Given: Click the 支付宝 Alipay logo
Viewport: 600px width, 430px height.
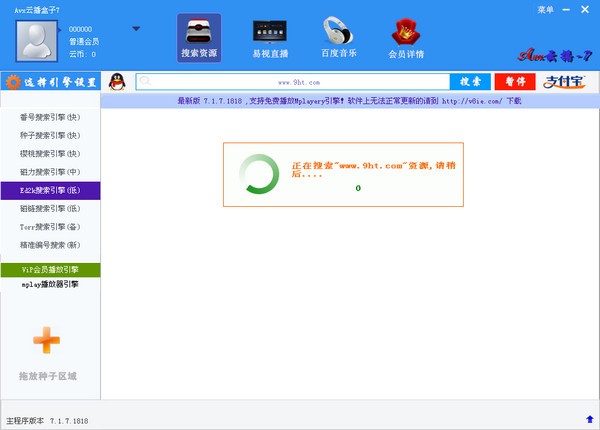Looking at the screenshot, I should point(564,82).
